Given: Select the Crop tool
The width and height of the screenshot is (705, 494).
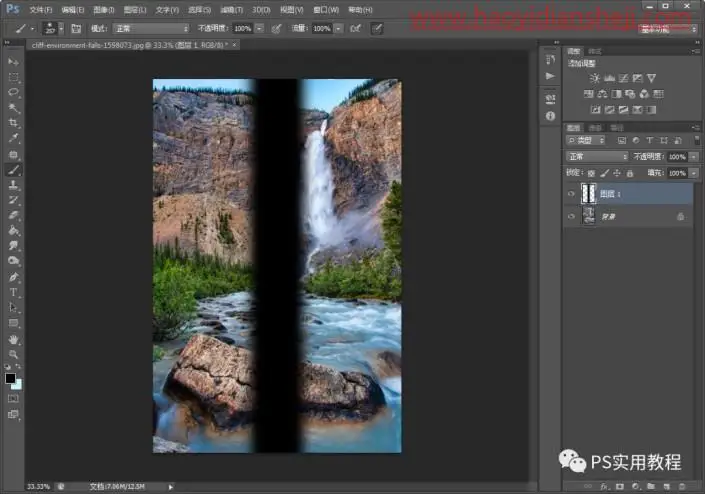Looking at the screenshot, I should 13,123.
